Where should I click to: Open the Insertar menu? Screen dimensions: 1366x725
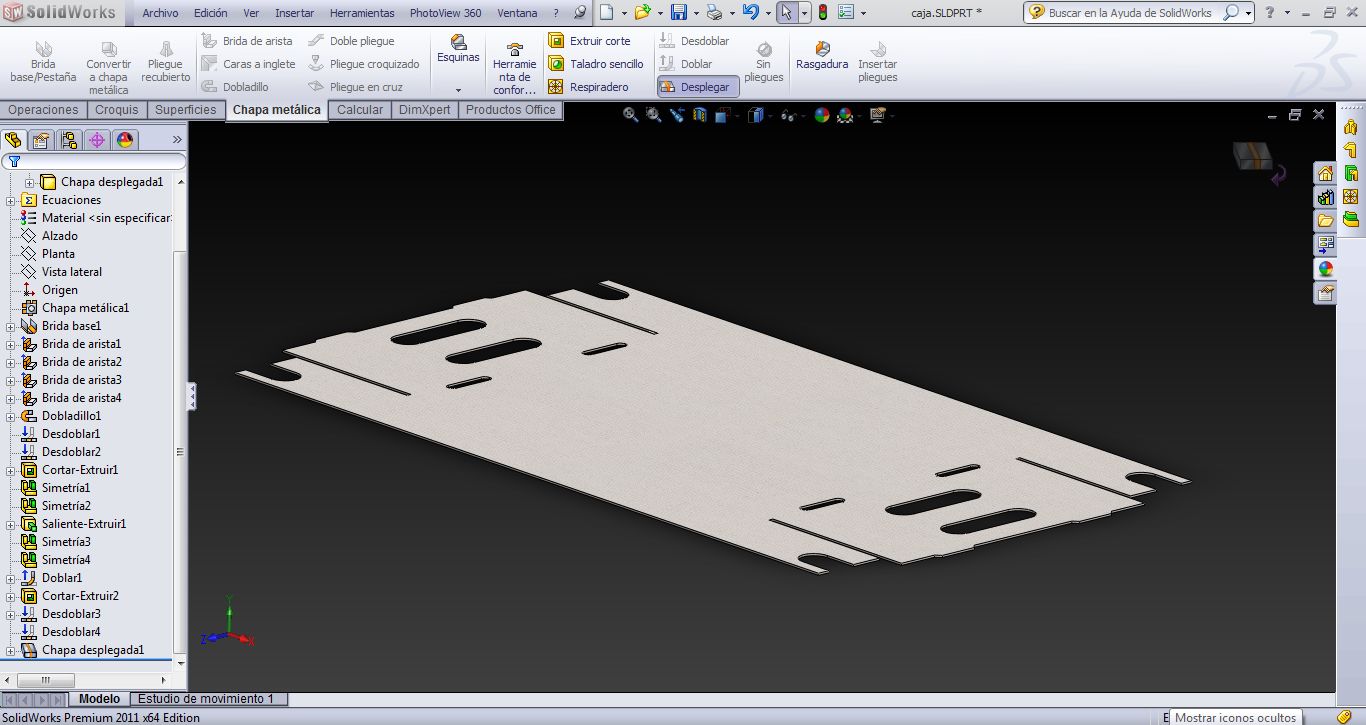coord(294,13)
